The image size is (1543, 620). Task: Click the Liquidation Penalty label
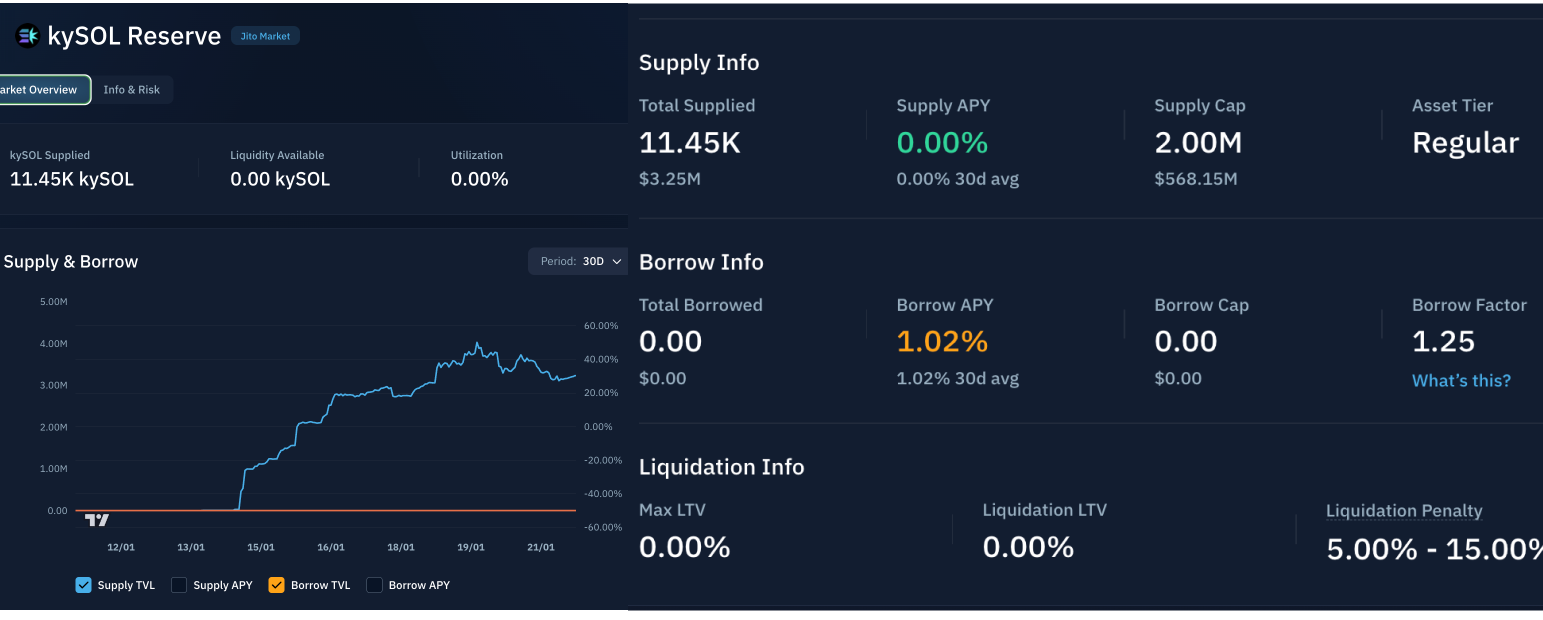1404,511
